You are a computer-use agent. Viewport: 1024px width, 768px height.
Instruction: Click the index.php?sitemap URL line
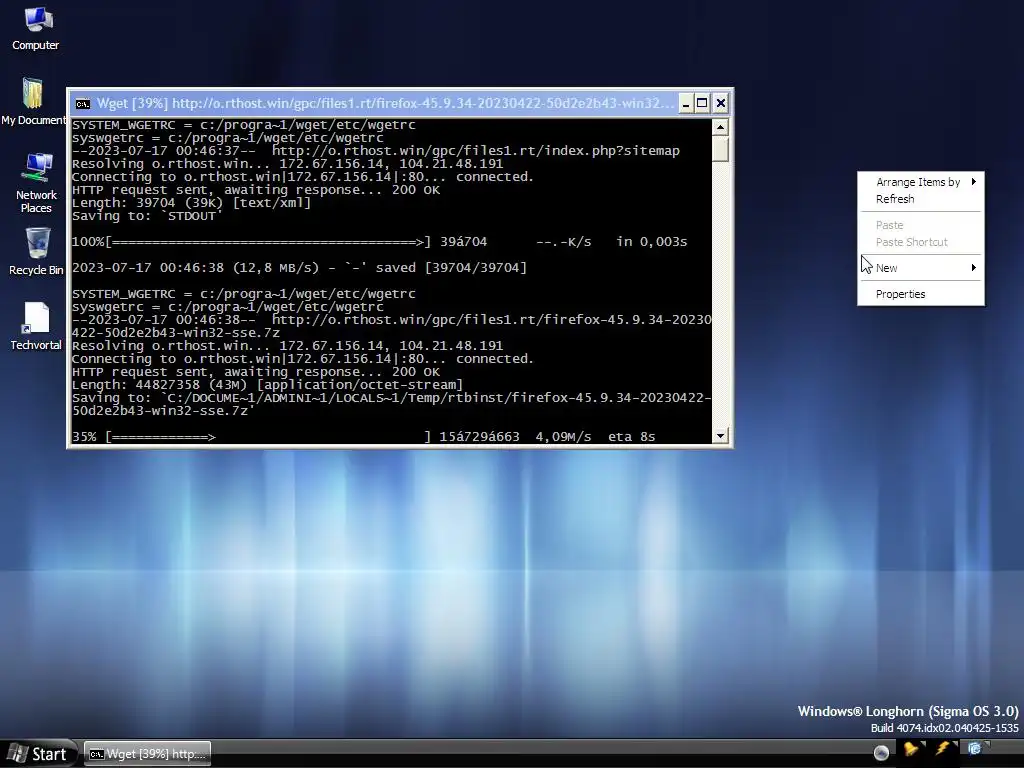click(376, 151)
